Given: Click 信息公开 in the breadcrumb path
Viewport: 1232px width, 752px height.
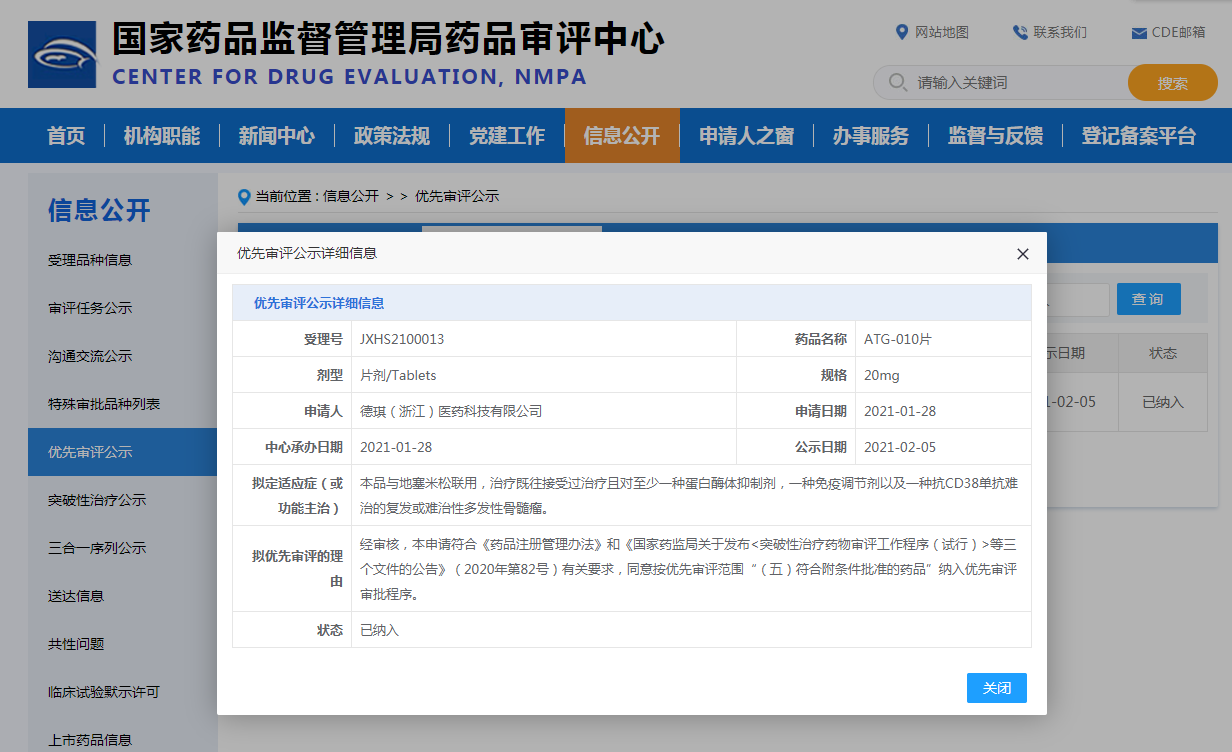Looking at the screenshot, I should [x=350, y=197].
